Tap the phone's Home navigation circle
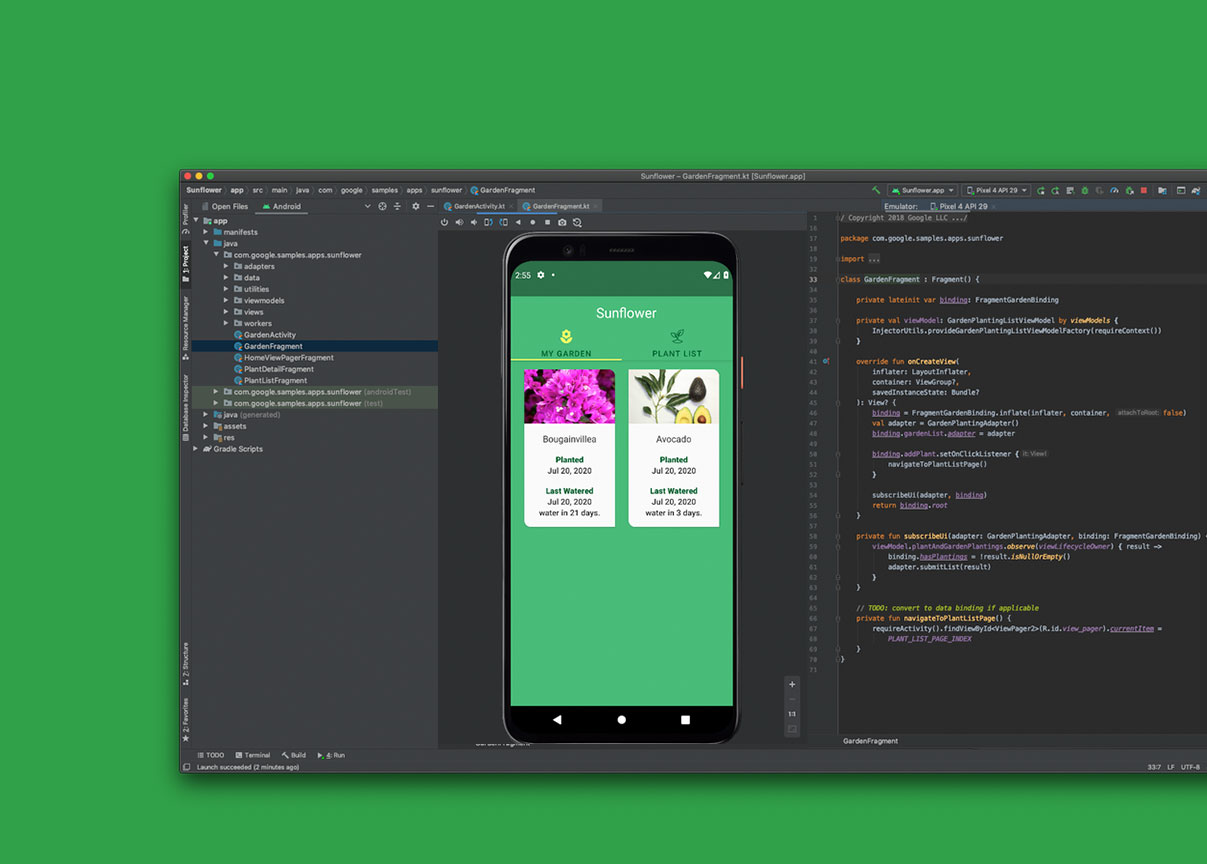Screen dimensions: 1207x864 622,720
